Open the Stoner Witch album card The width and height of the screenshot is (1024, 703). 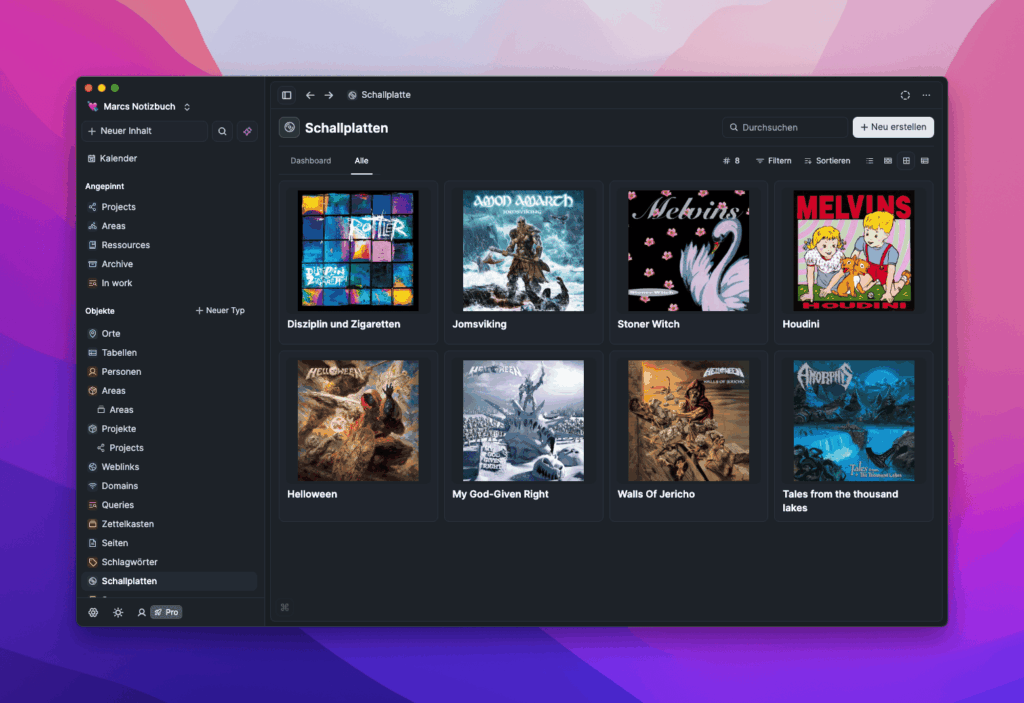pos(688,263)
